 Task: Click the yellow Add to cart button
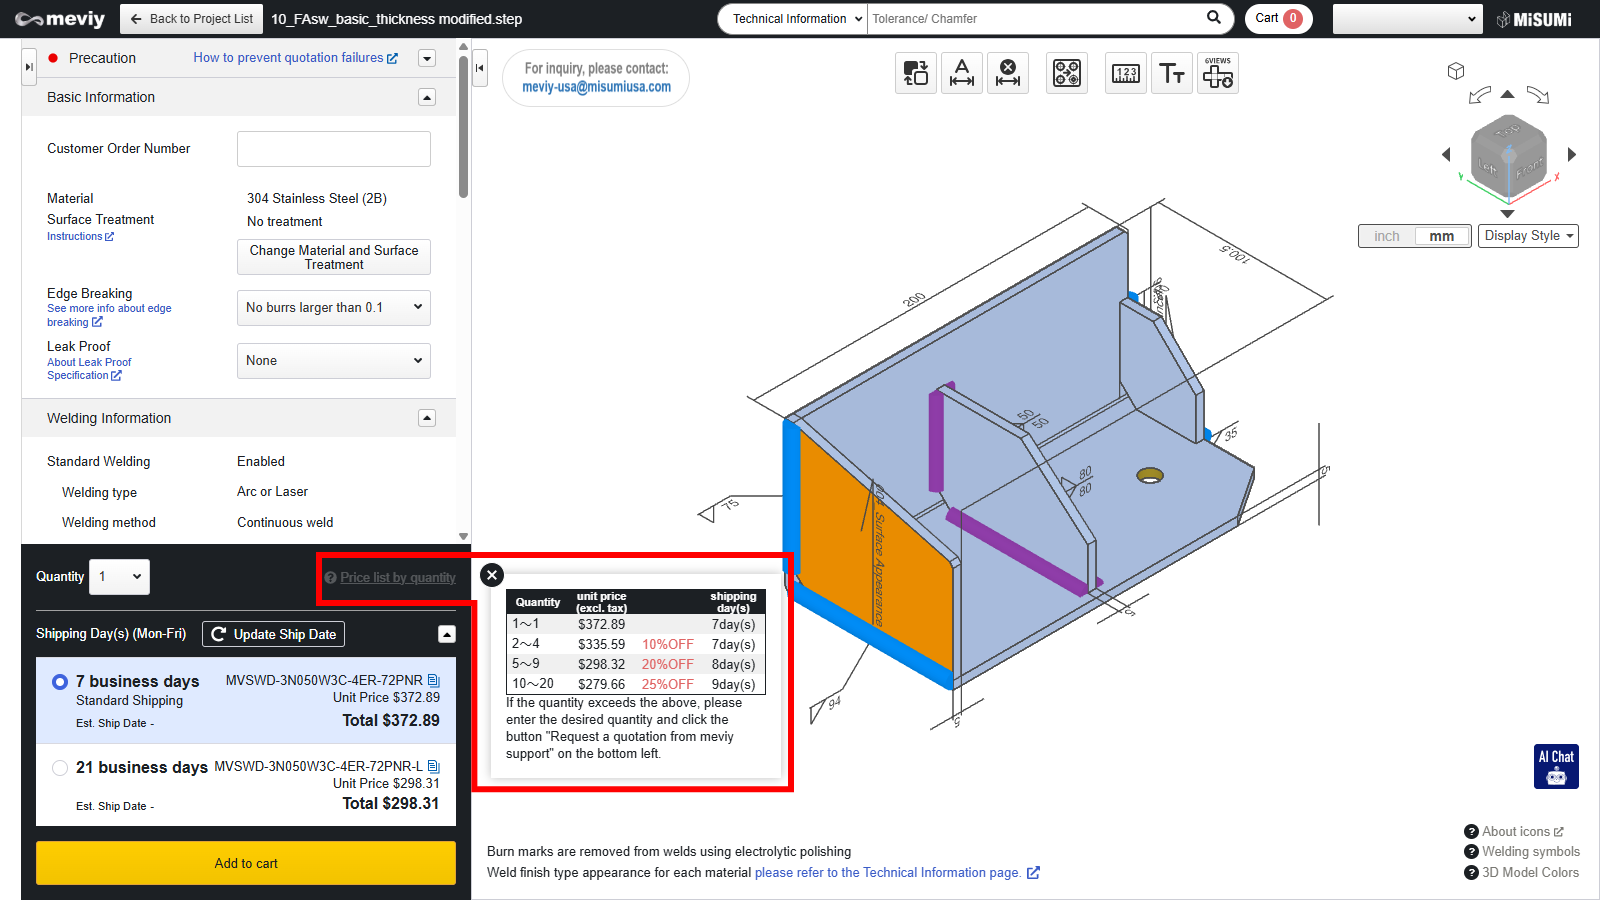click(246, 863)
